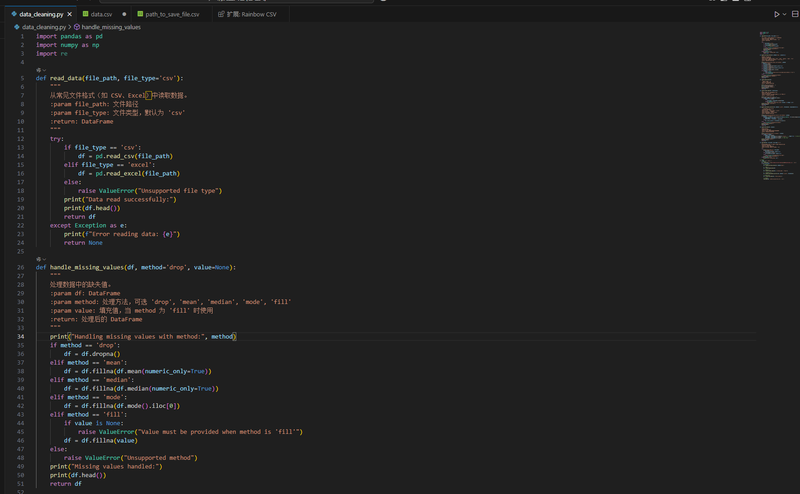Click handle_missing_values in the breadcrumb
The width and height of the screenshot is (800, 494).
(111, 27)
